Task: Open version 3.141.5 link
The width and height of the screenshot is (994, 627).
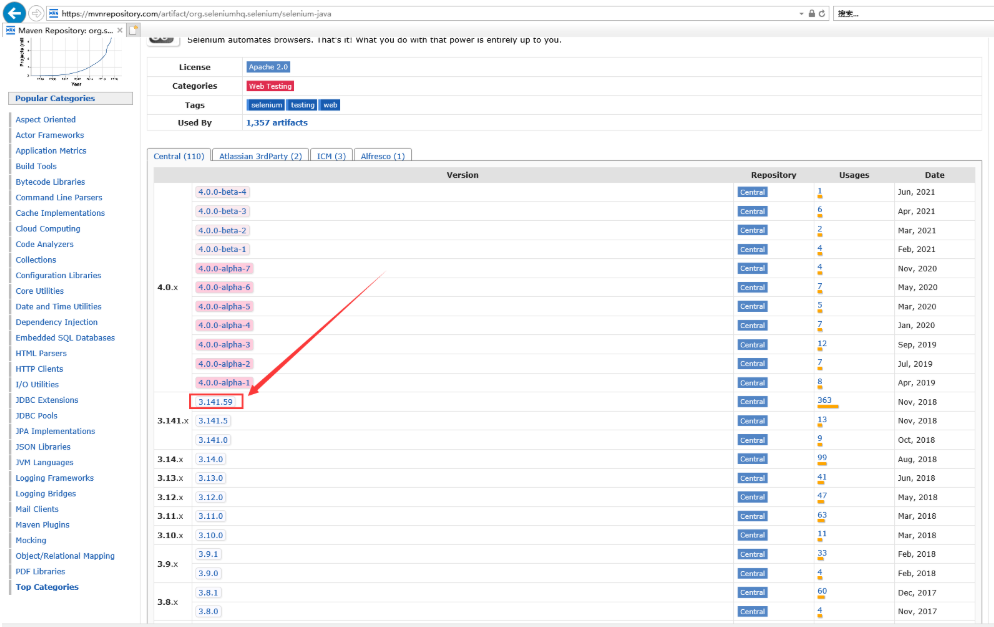Action: [x=213, y=421]
